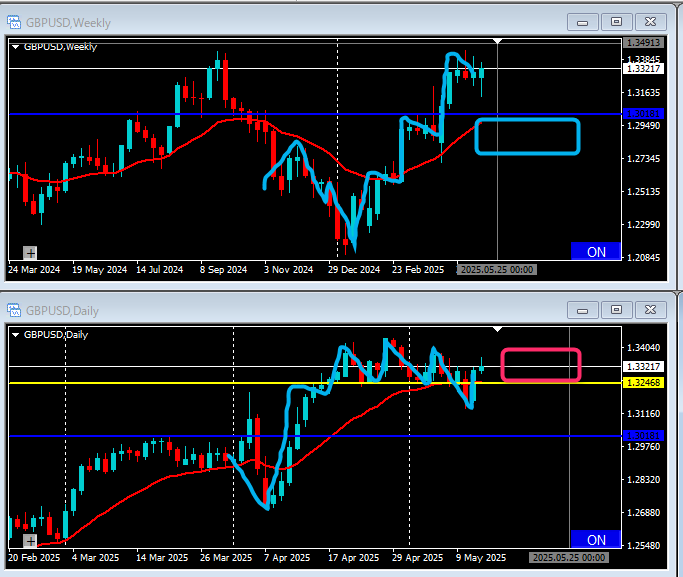Click the 23 Feb 2025 date on Weekly axis

[x=418, y=270]
